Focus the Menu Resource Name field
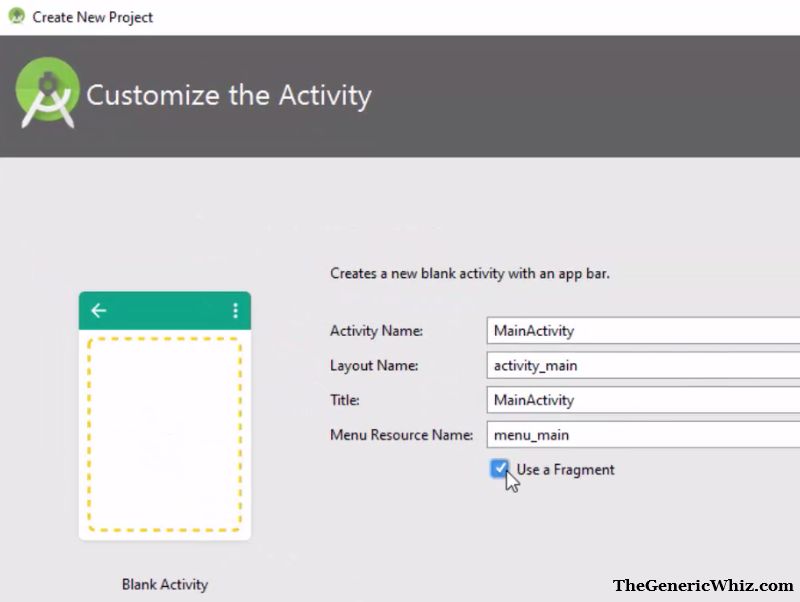 tap(643, 435)
